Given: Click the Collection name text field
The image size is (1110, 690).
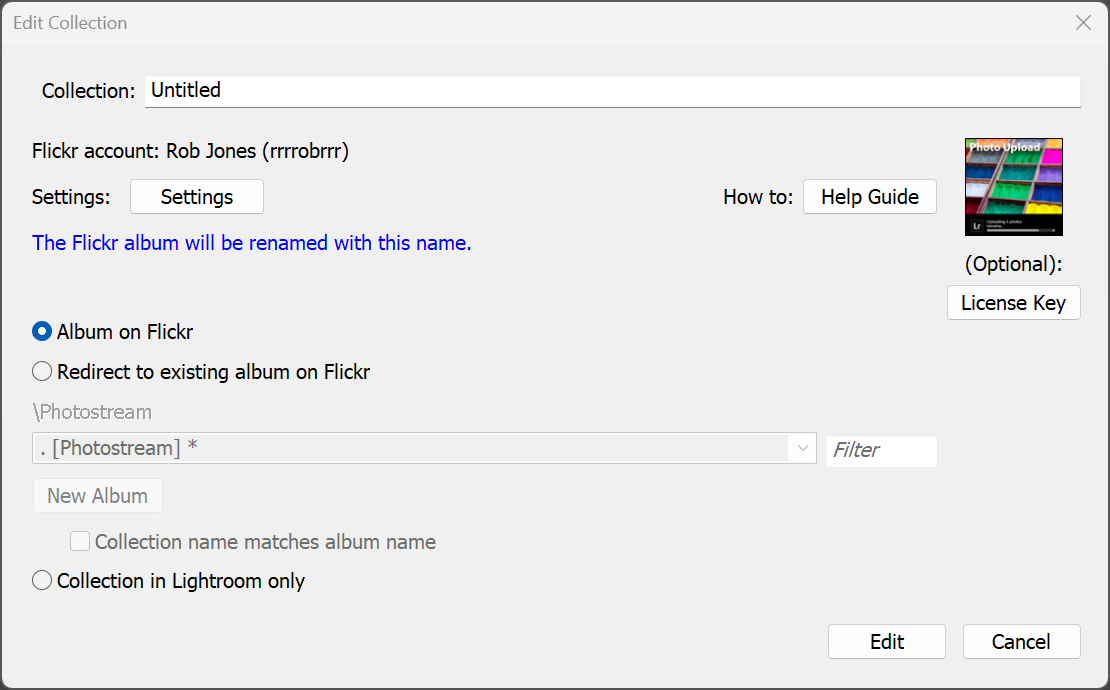Looking at the screenshot, I should click(612, 91).
